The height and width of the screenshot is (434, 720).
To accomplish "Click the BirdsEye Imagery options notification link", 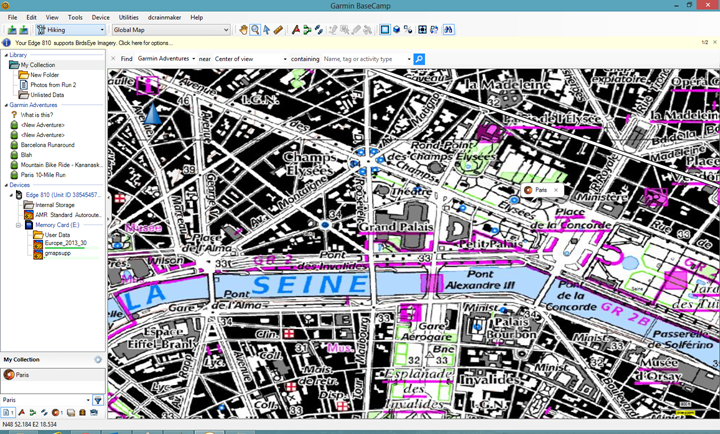I will point(94,43).
